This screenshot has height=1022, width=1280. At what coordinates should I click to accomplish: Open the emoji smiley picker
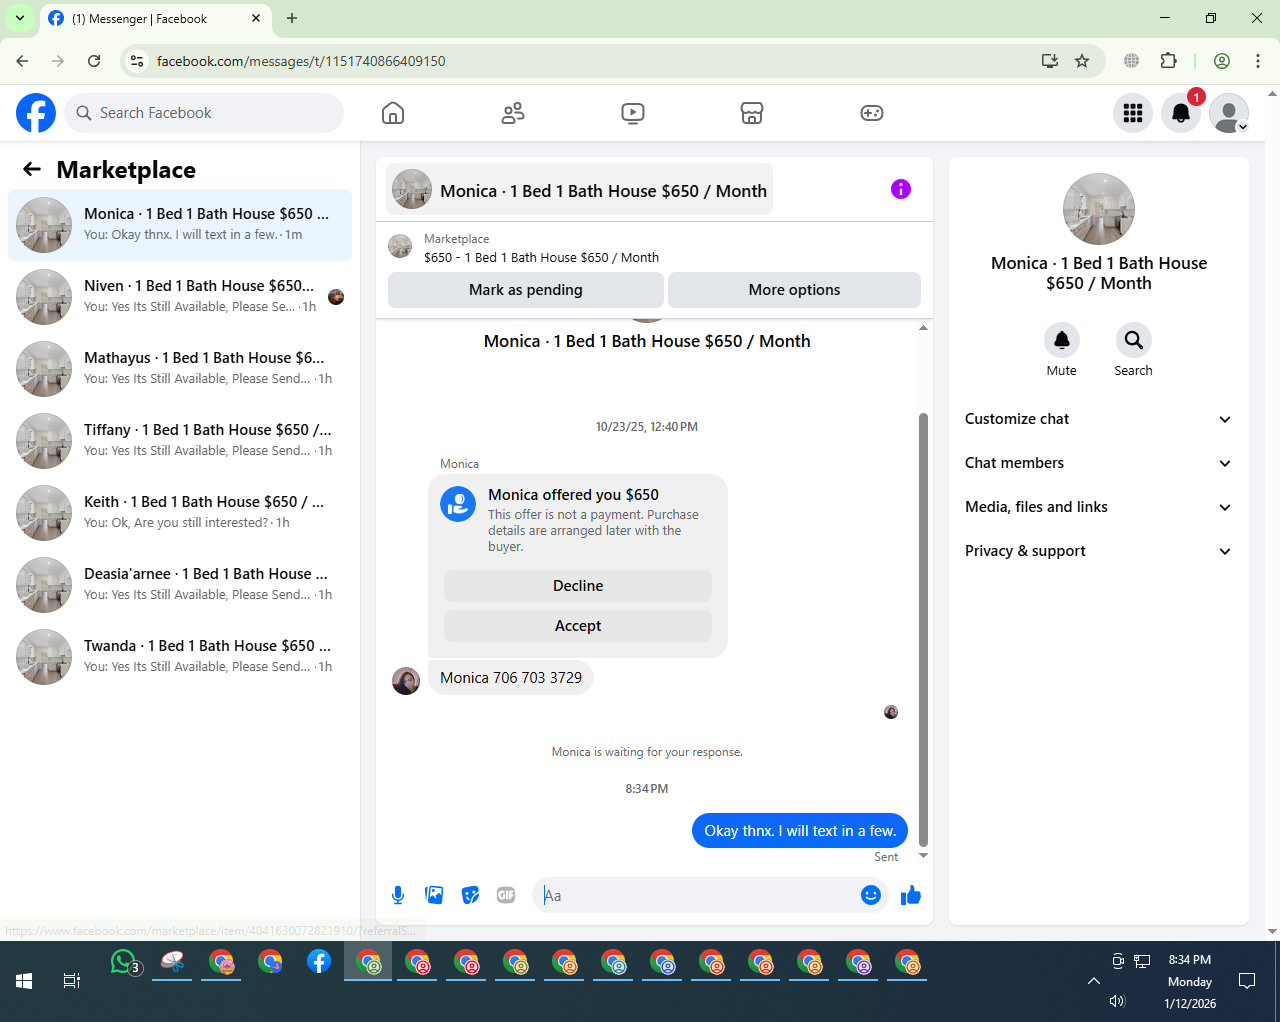(871, 895)
